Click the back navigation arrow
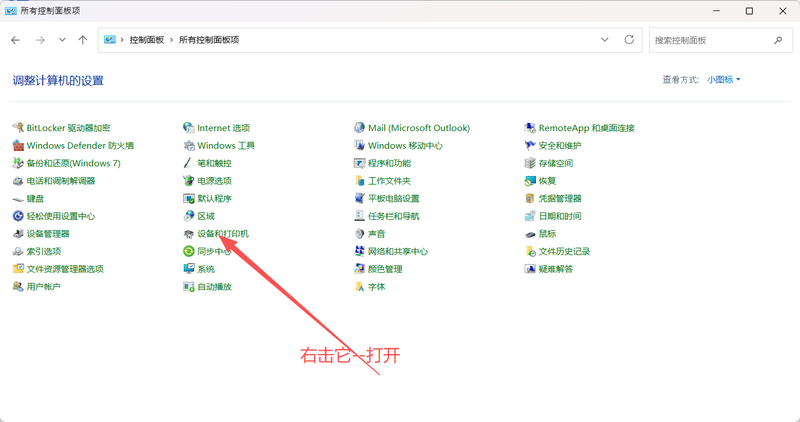Image resolution: width=800 pixels, height=422 pixels. 16,40
